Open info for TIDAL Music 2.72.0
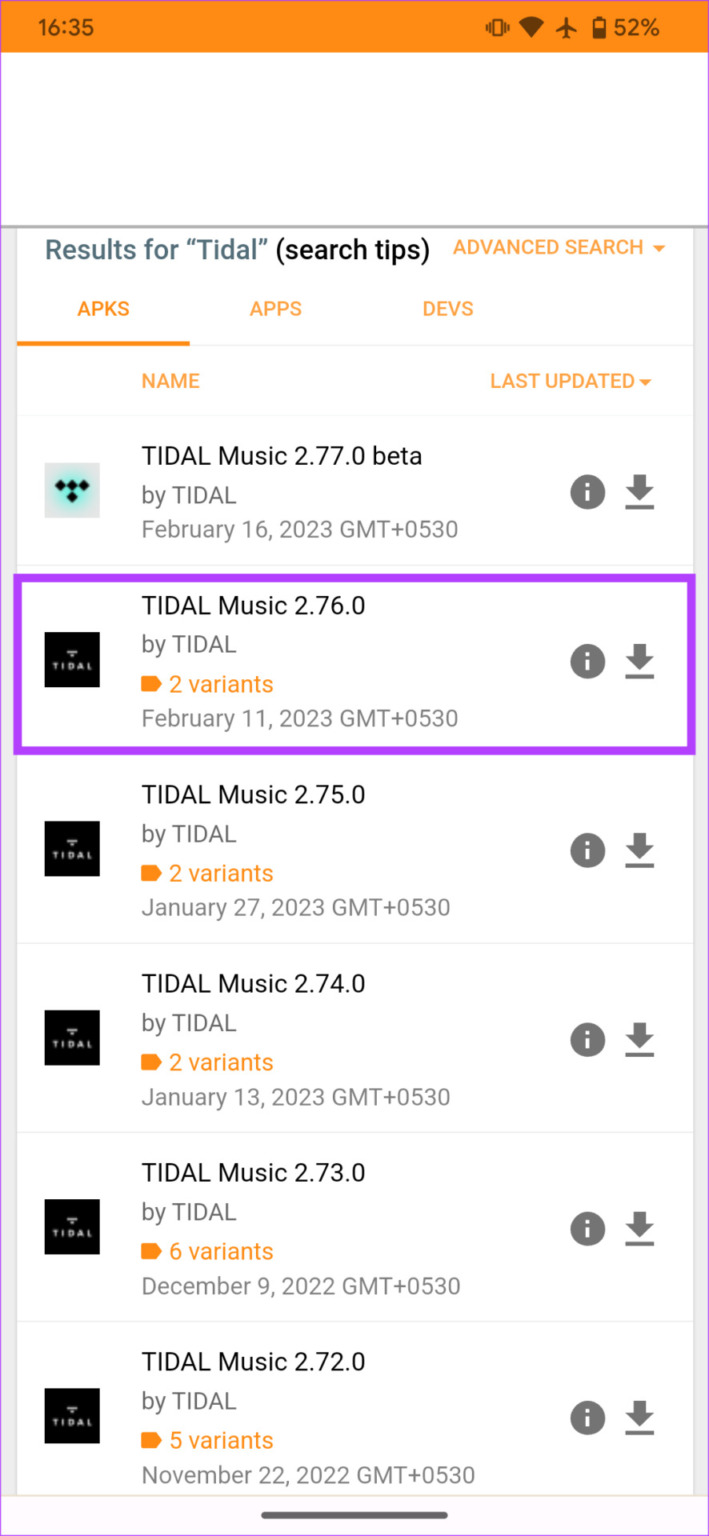The width and height of the screenshot is (709, 1536). 588,1417
